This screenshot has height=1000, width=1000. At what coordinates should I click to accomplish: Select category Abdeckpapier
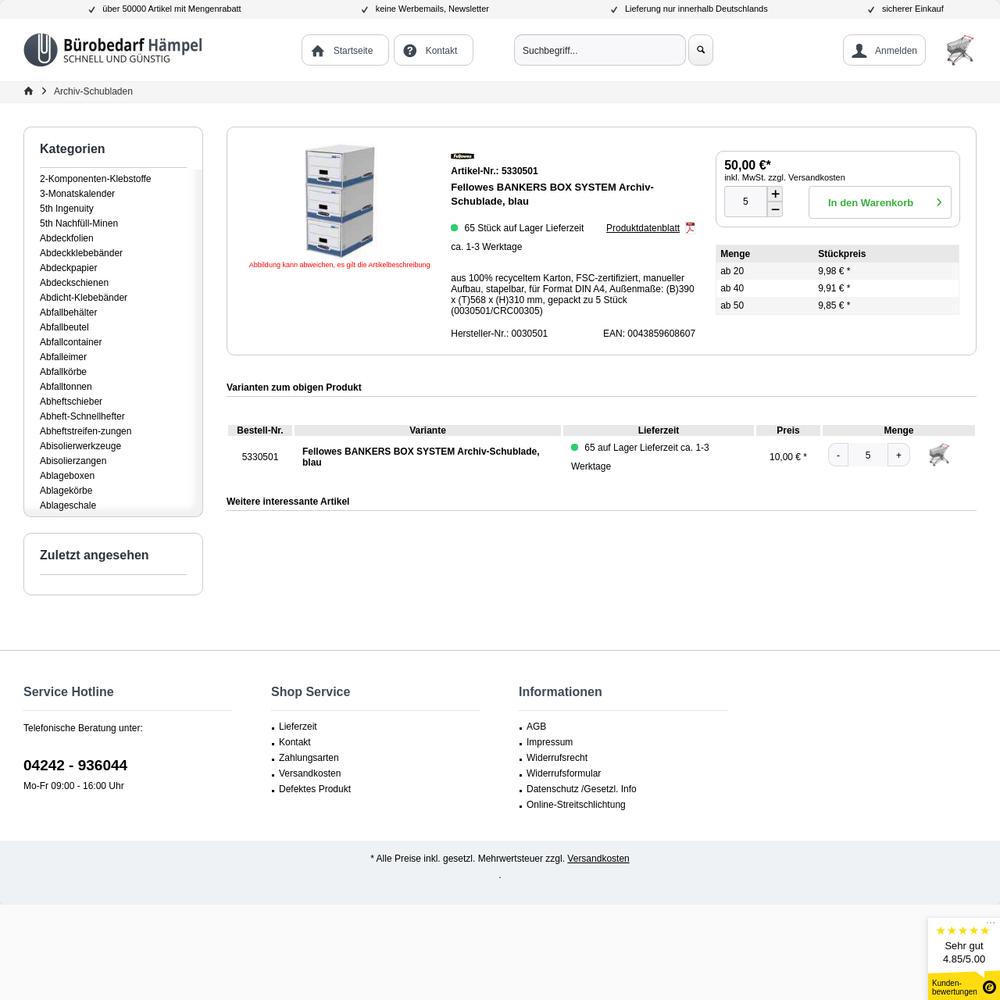(x=68, y=268)
